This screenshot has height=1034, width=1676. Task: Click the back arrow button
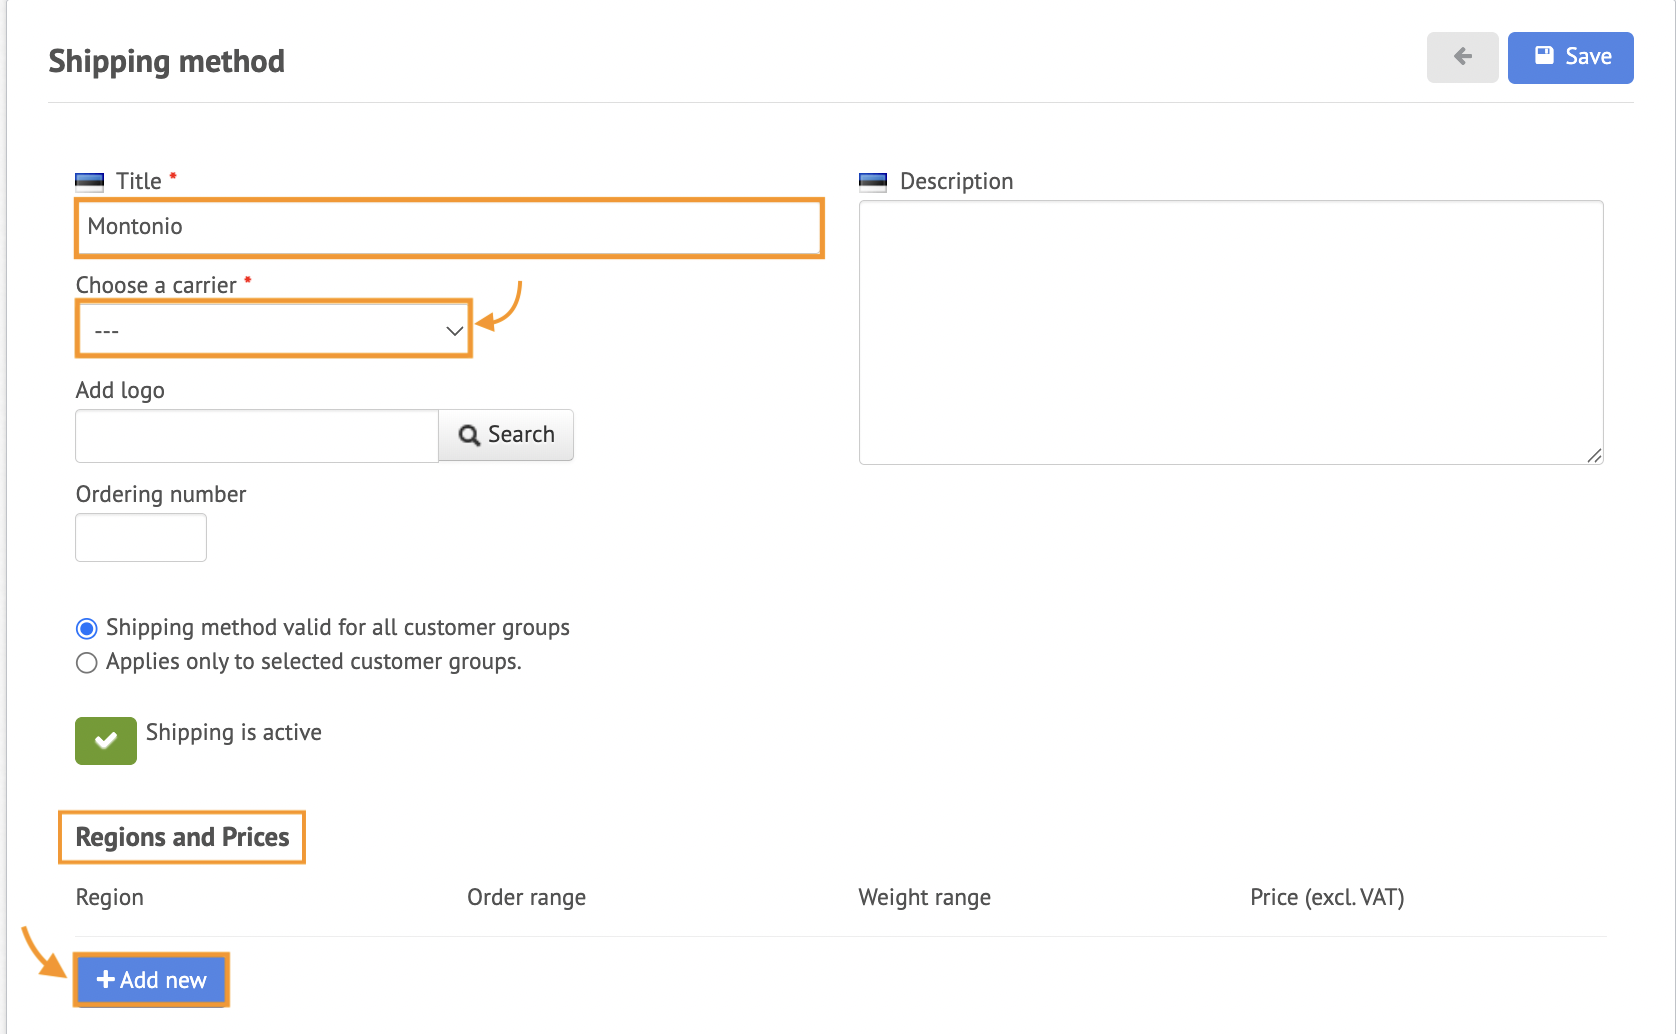tap(1462, 57)
